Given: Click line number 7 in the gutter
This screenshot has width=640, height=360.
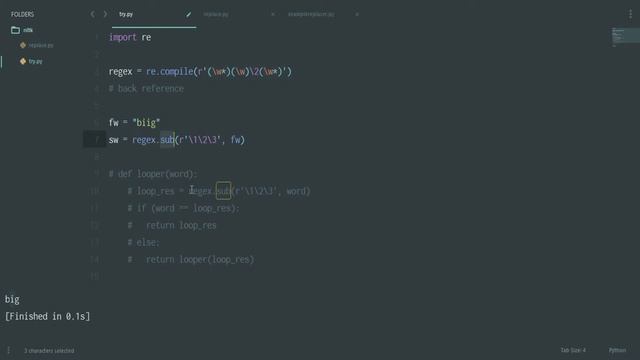Looking at the screenshot, I should (x=97, y=140).
